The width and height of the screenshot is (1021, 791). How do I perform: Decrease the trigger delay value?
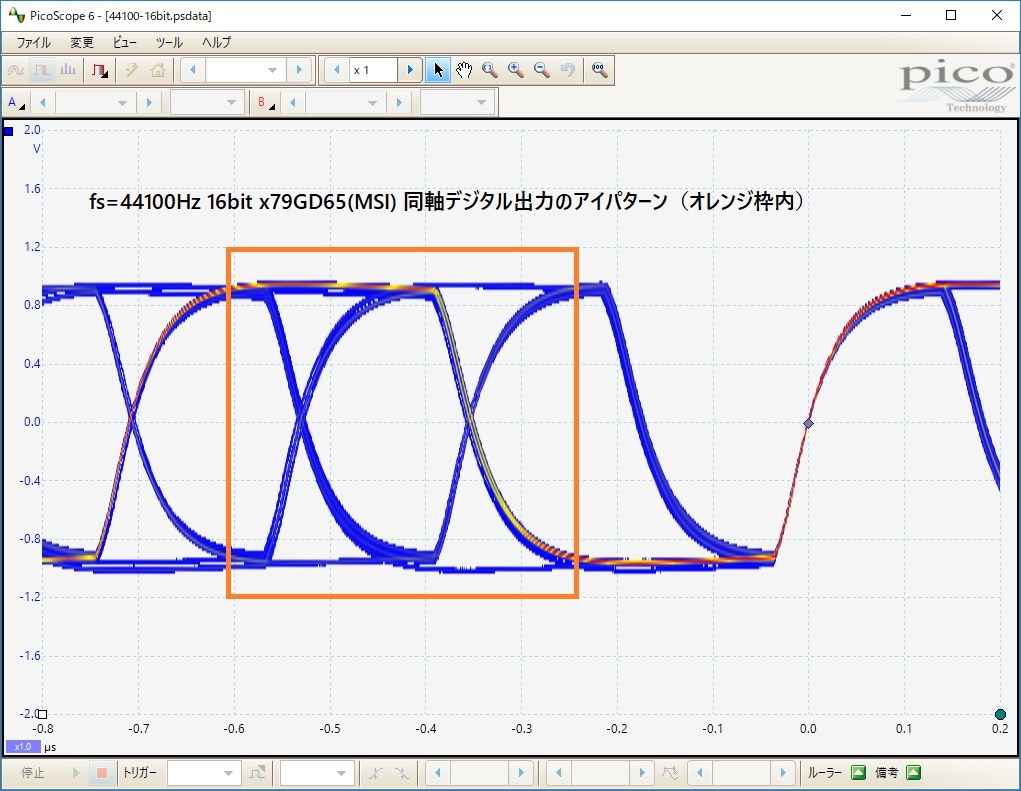699,773
